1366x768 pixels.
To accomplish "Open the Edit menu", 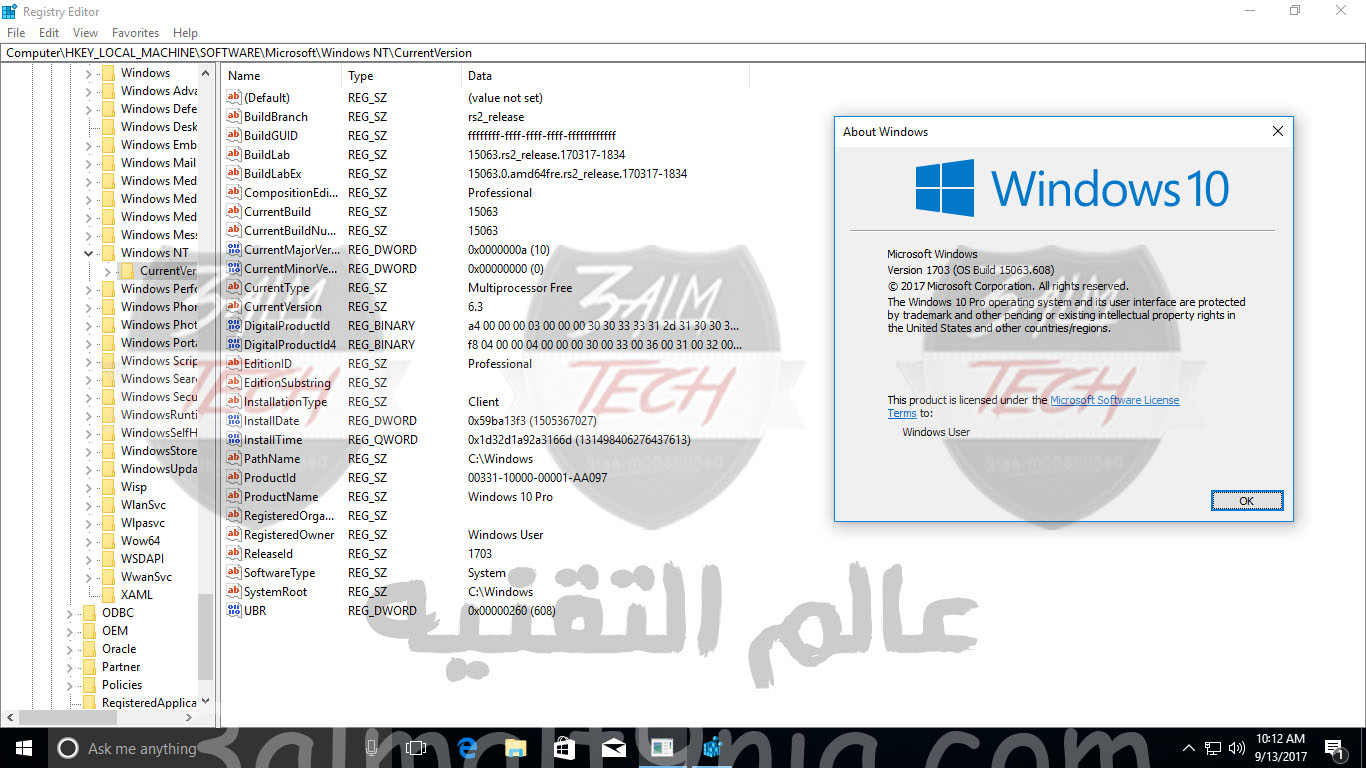I will pyautogui.click(x=49, y=33).
